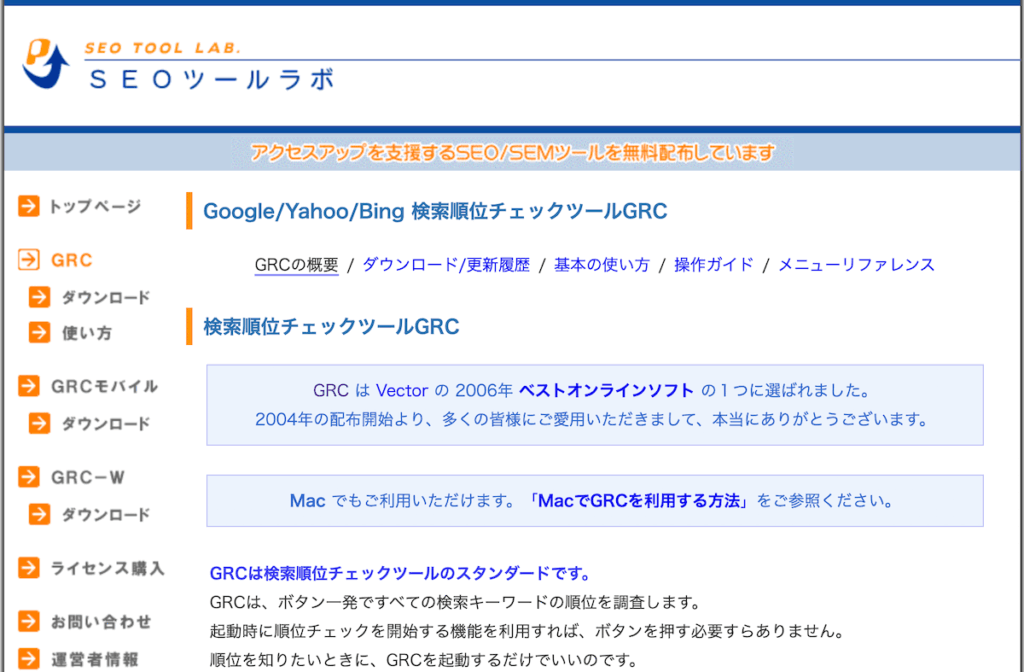The image size is (1024, 672).
Task: Click the arrow icon beside ダウンロード under GRC－W
Action: [39, 515]
